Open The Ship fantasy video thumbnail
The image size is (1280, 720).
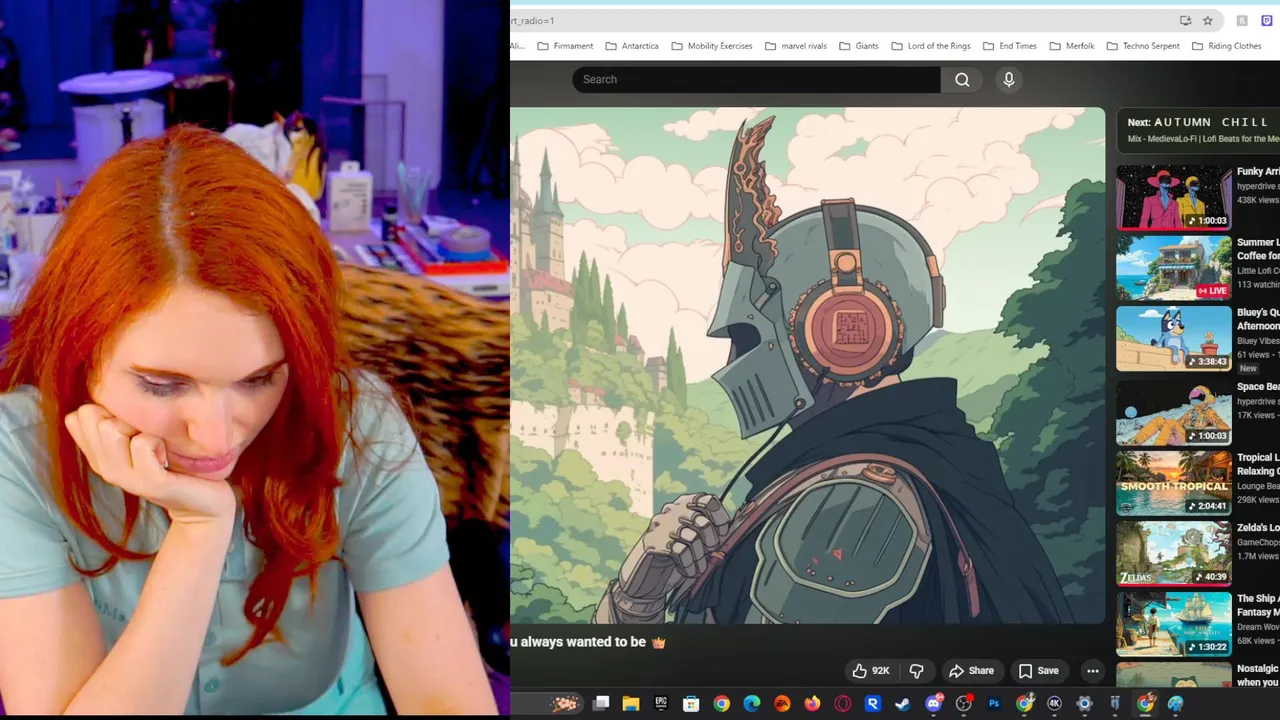1174,623
